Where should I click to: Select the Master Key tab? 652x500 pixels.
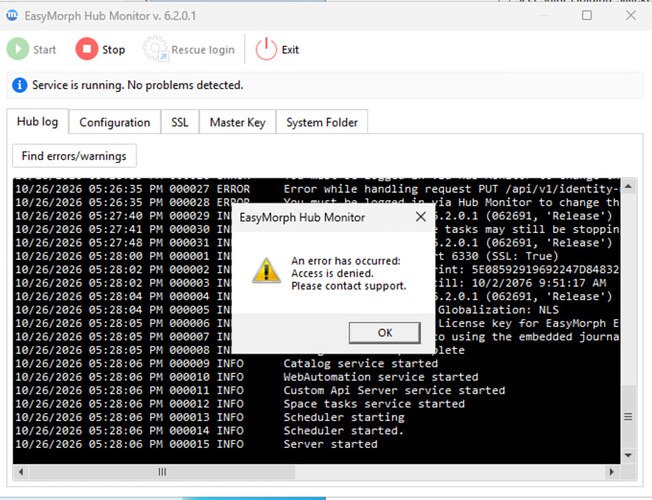click(x=237, y=122)
